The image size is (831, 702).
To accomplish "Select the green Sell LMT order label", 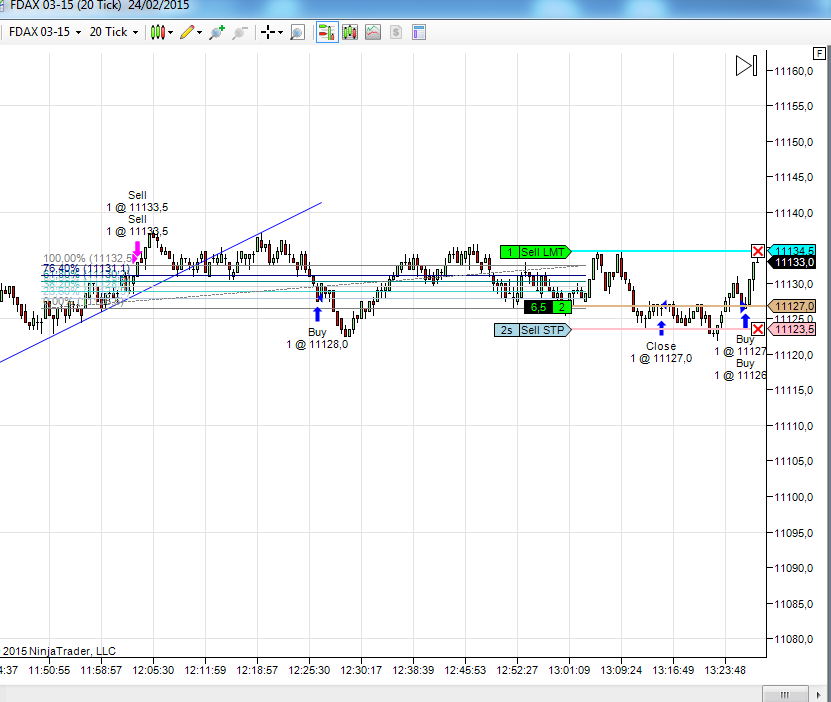I will pyautogui.click(x=535, y=252).
